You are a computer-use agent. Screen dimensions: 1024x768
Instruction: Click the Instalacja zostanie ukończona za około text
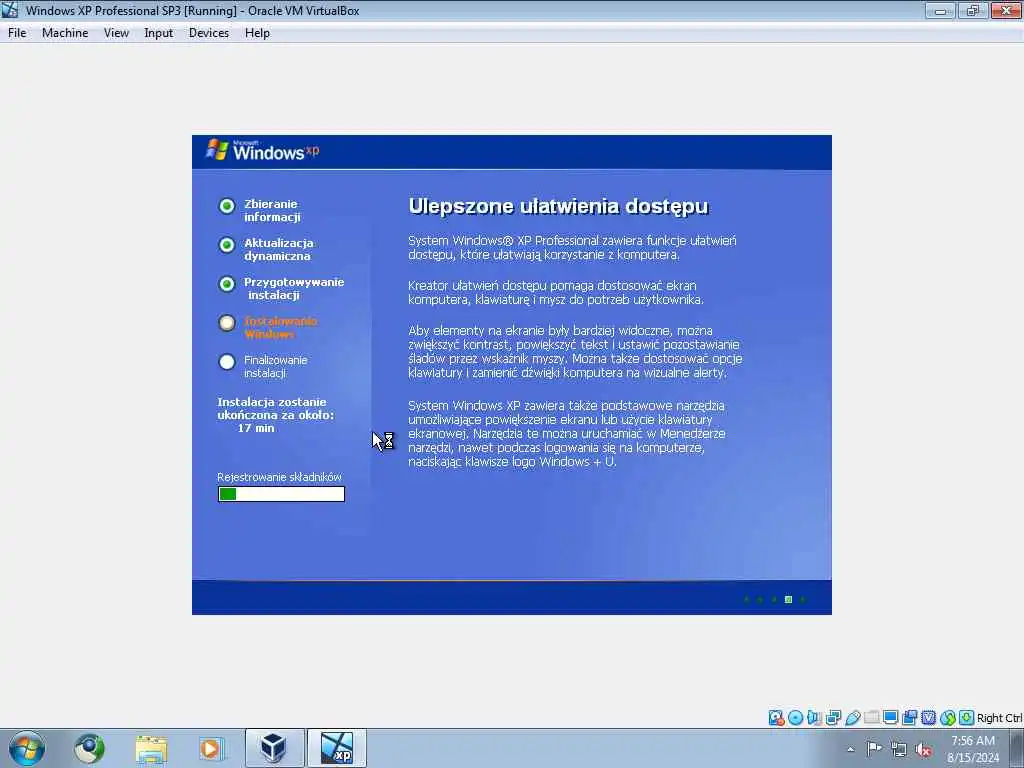tap(276, 409)
